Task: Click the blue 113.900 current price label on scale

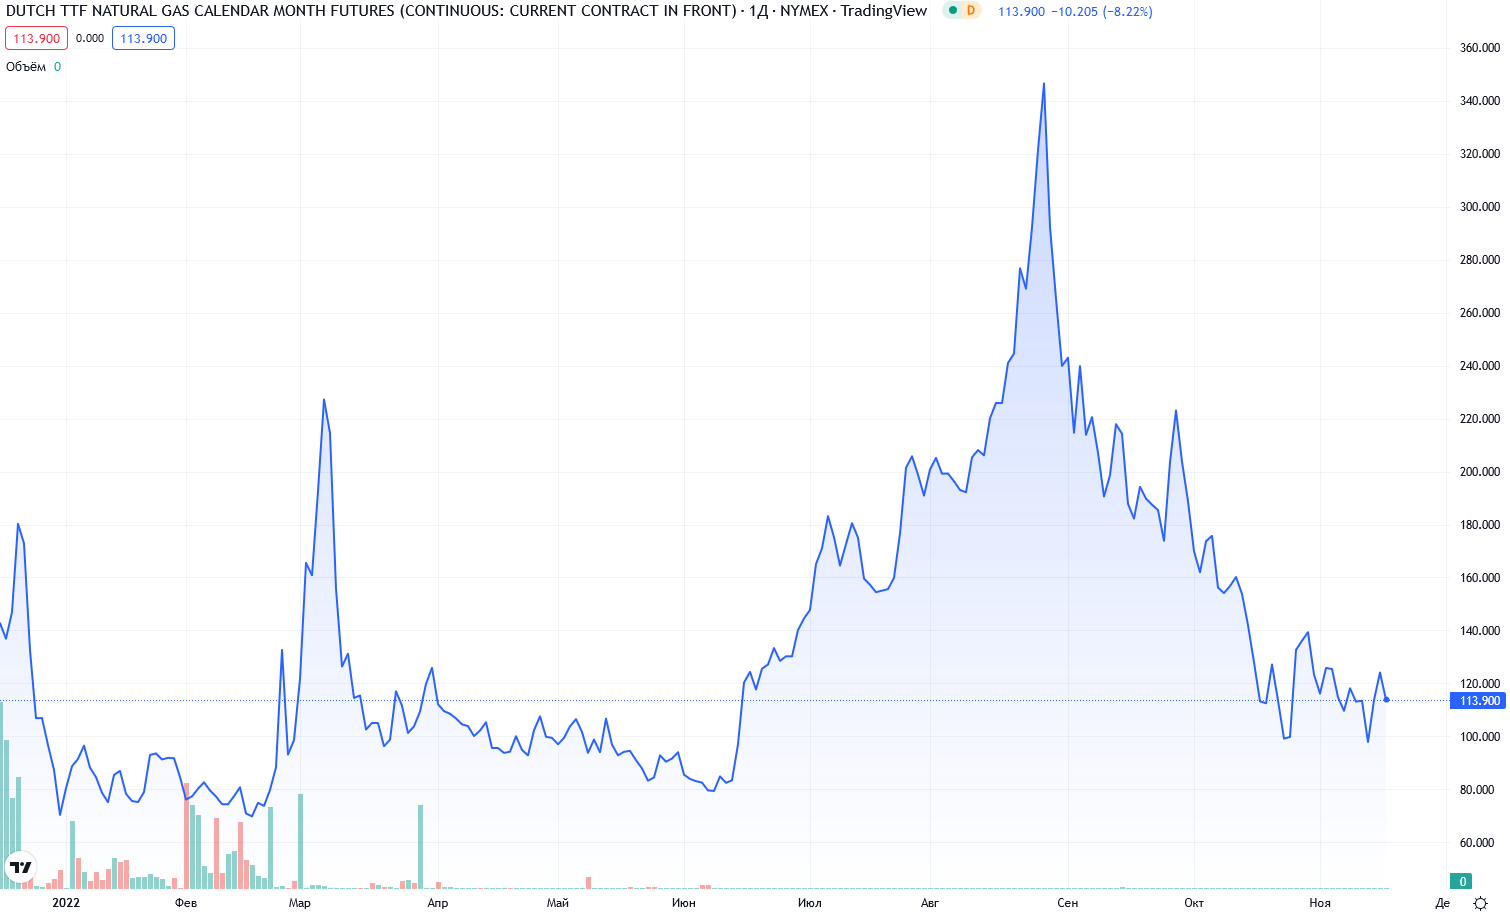Action: [1478, 701]
